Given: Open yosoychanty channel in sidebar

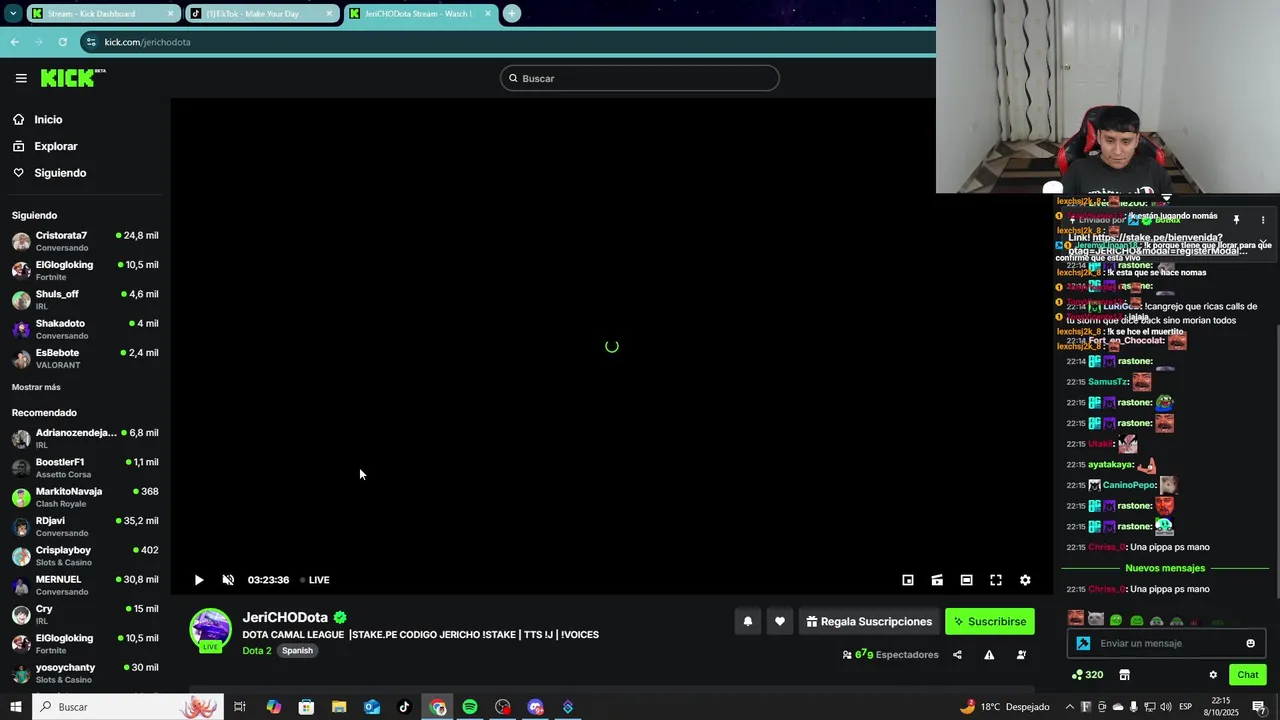Looking at the screenshot, I should [85, 673].
